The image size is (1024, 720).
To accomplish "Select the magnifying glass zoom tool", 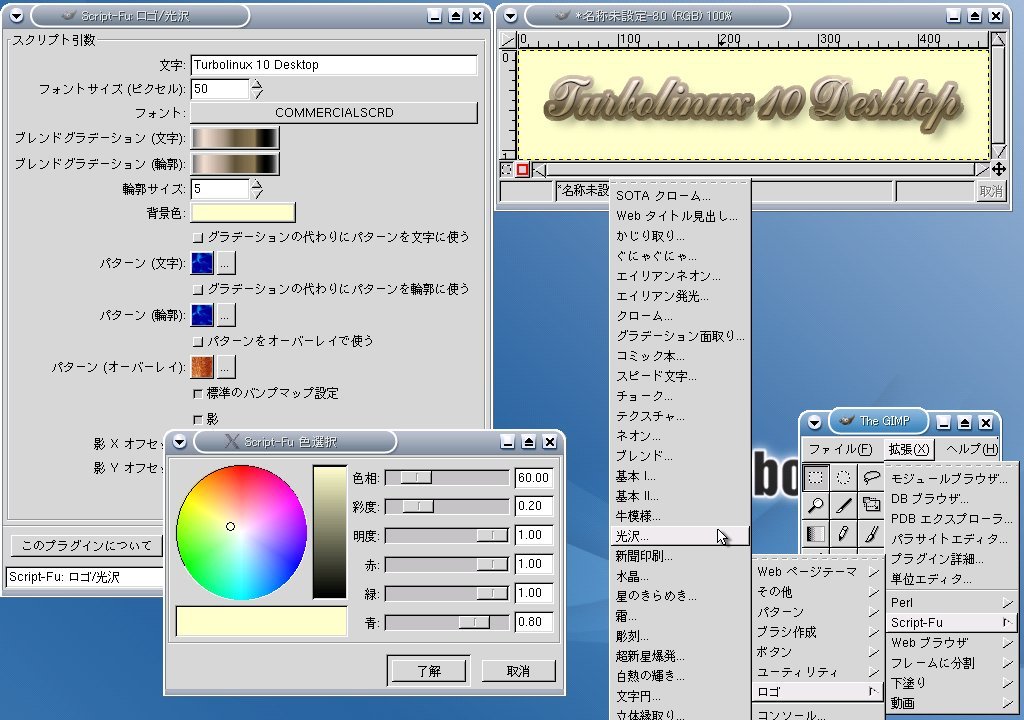I will coord(817,506).
